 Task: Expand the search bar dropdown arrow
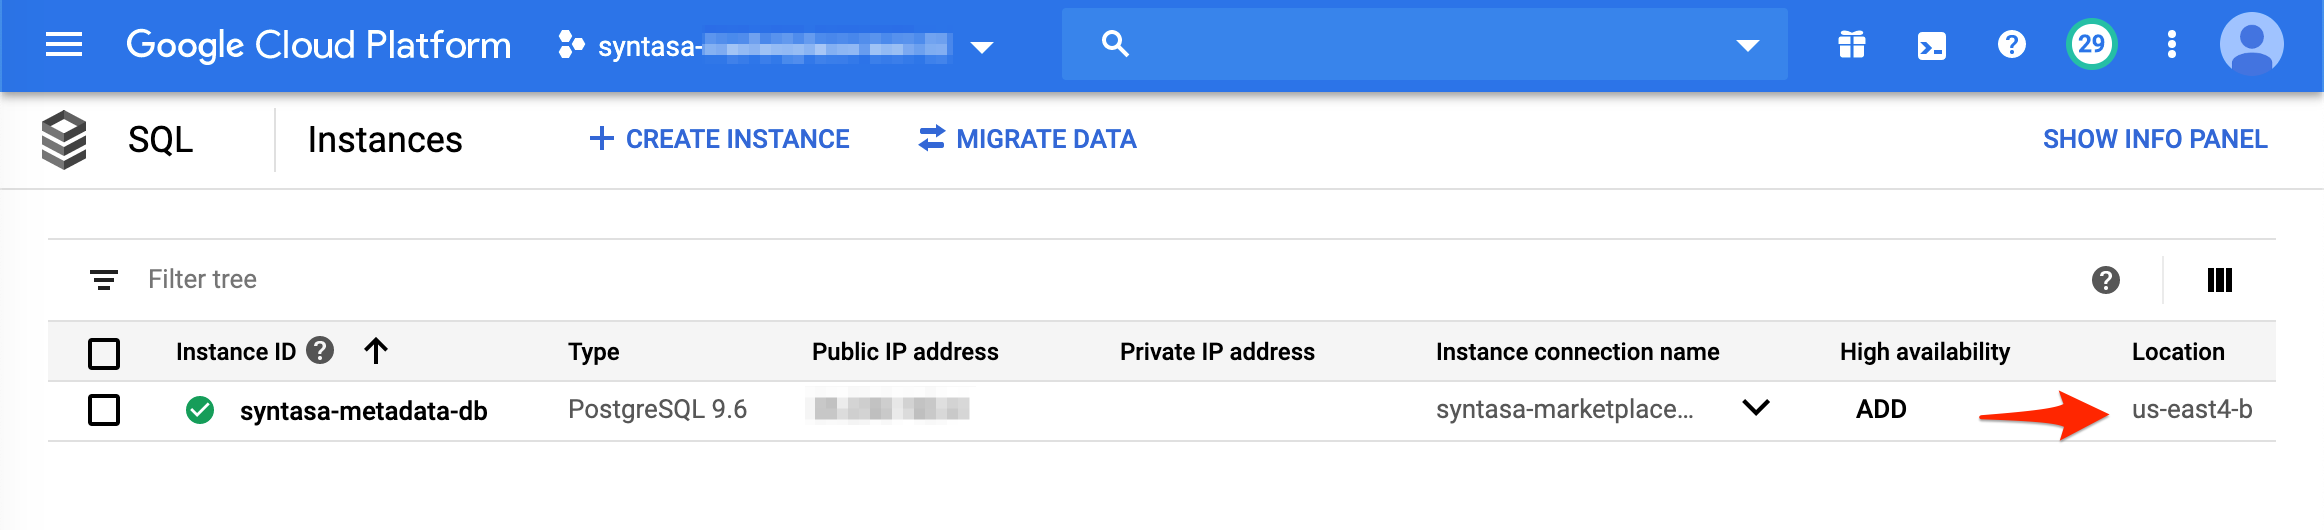coord(1747,45)
